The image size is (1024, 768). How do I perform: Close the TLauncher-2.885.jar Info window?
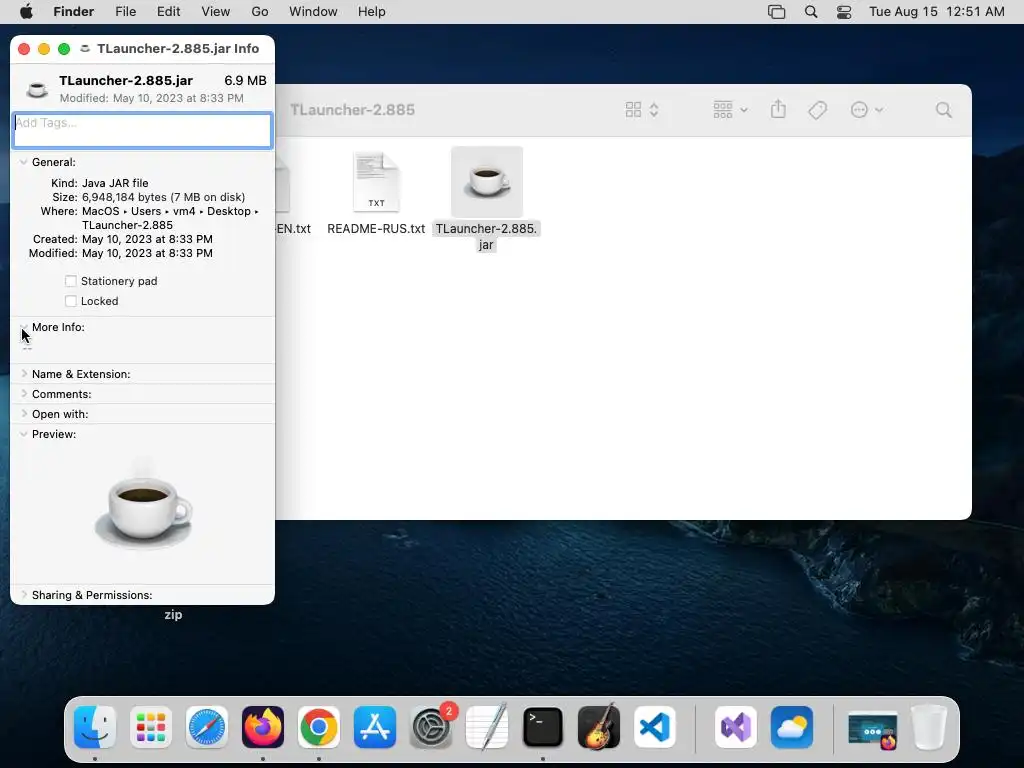24,49
